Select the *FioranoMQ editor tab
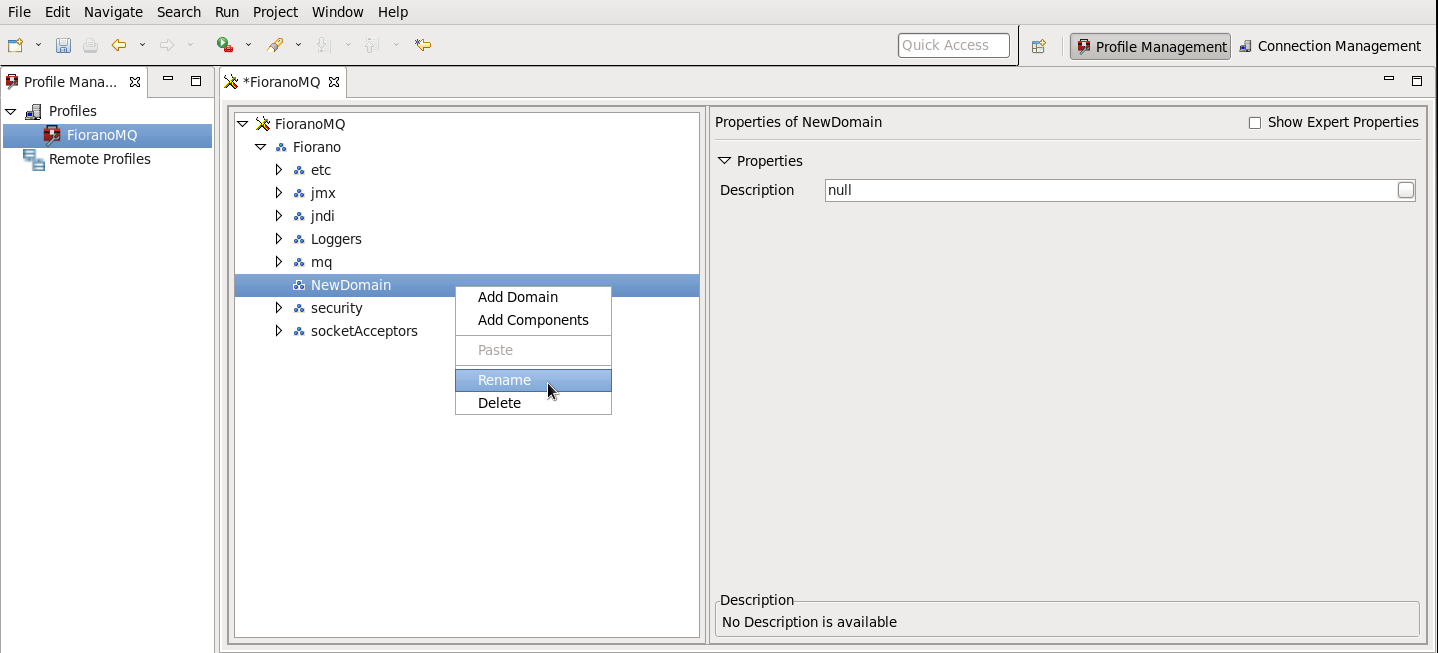The image size is (1438, 653). [281, 82]
